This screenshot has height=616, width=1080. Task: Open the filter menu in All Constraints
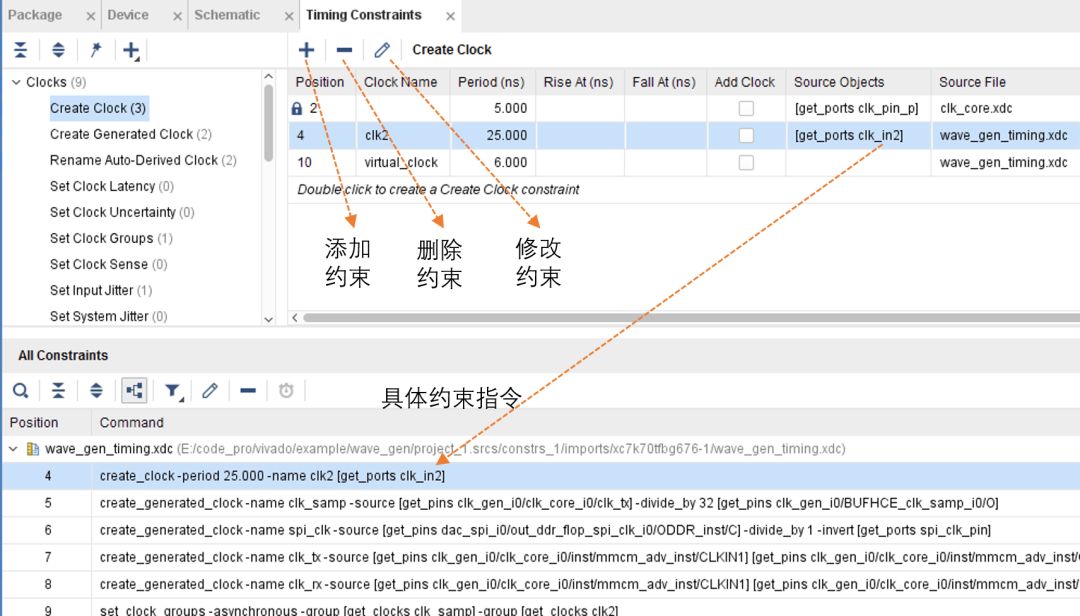click(x=174, y=392)
